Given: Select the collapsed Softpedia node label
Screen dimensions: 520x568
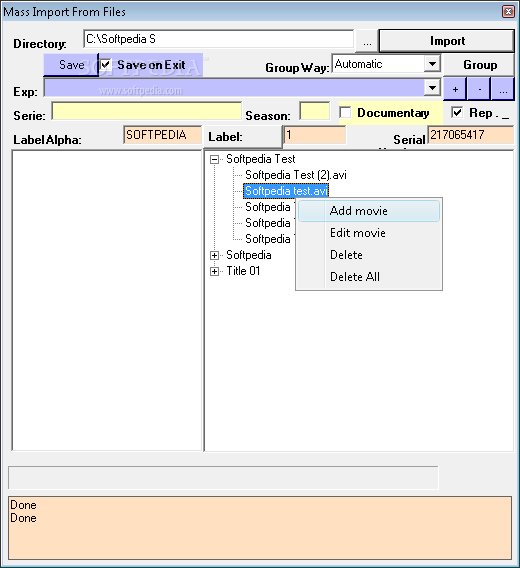Looking at the screenshot, I should pos(249,255).
